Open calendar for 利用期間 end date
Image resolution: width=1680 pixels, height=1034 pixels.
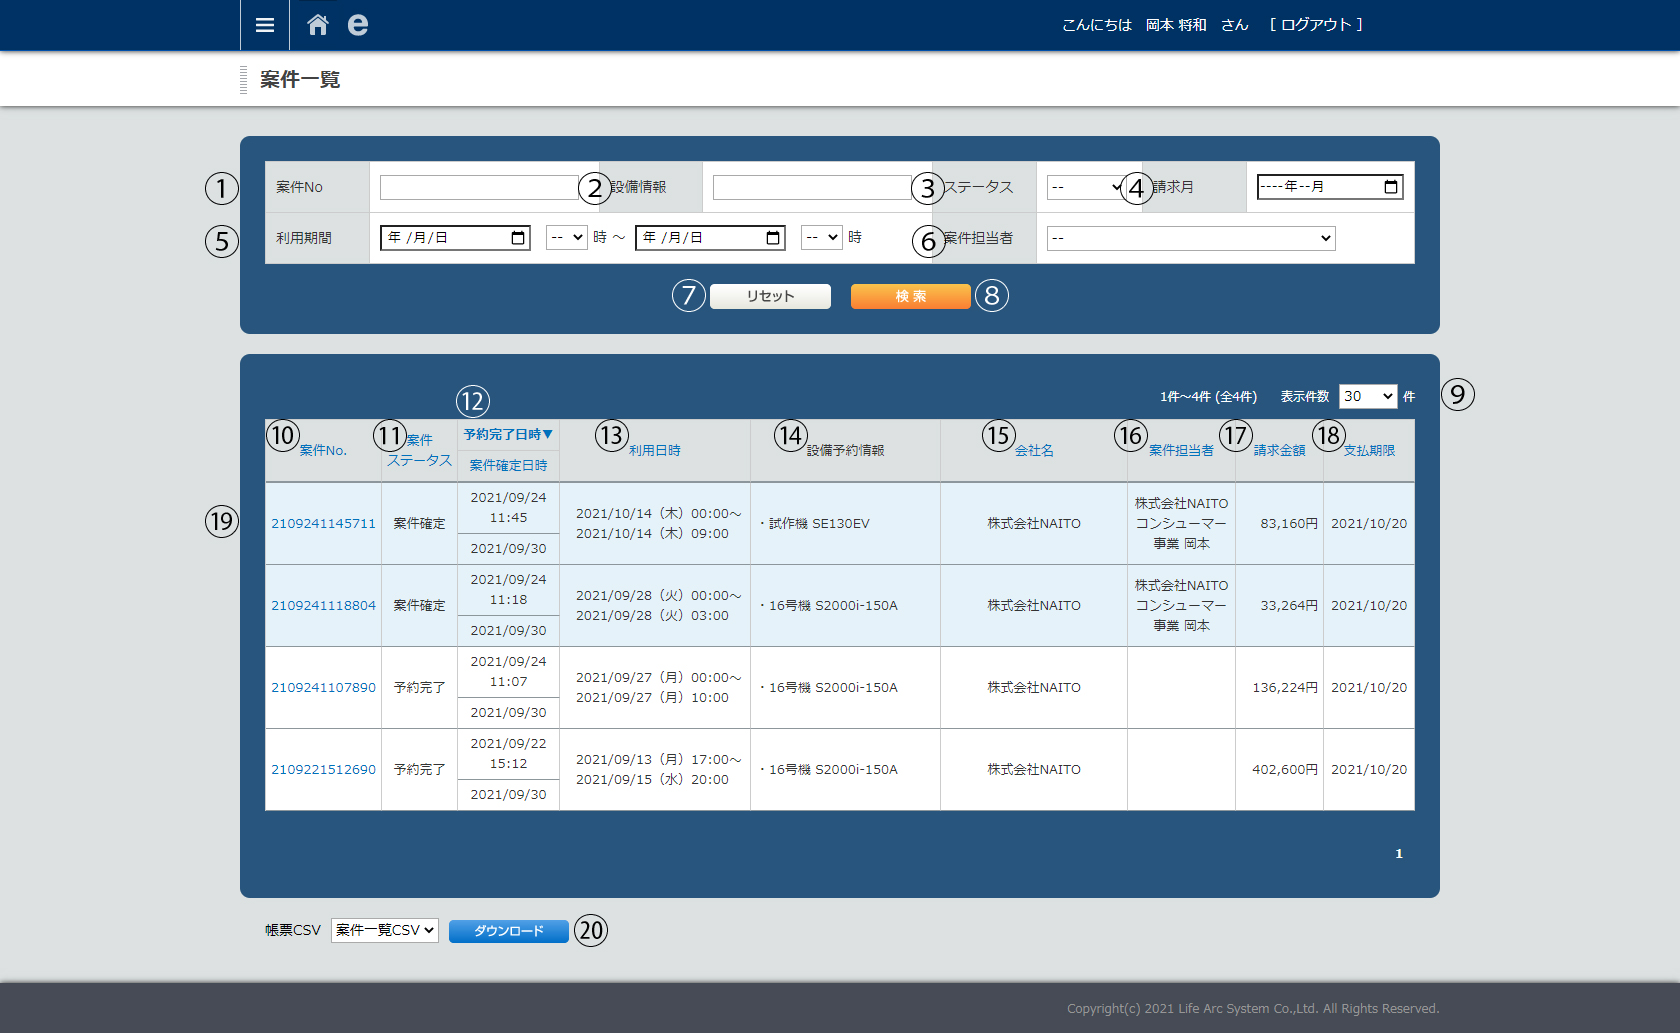[x=772, y=238]
